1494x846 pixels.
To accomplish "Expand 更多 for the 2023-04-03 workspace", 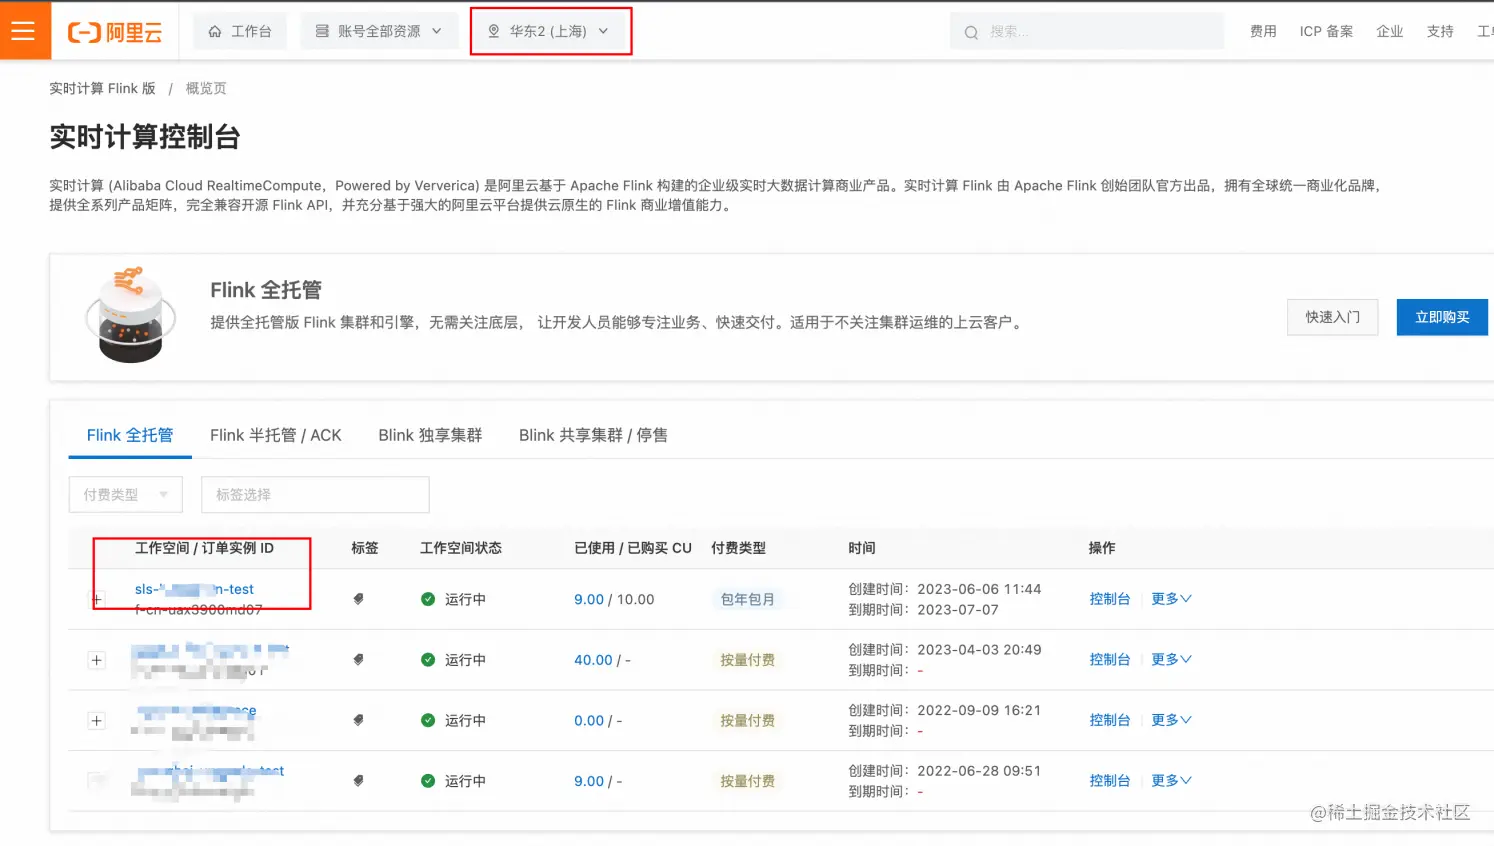I will coord(1171,660).
